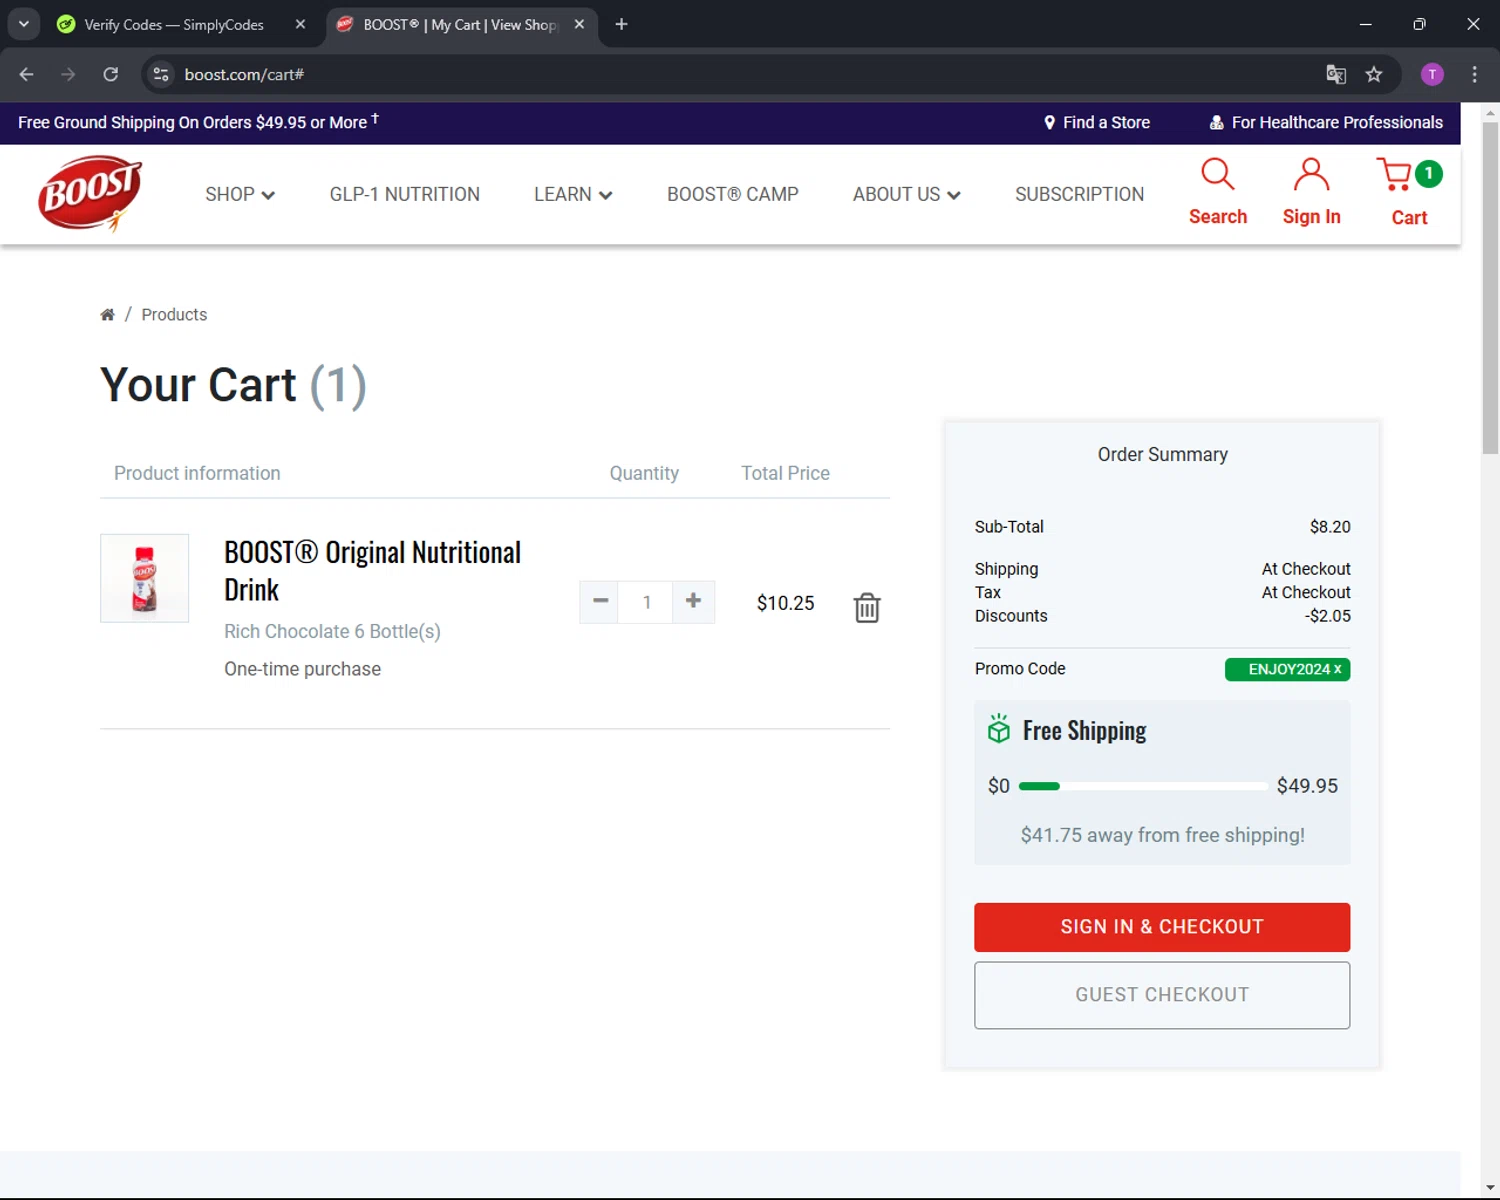Click the Sub-Total $8.20 value
1500x1200 pixels.
point(1330,527)
